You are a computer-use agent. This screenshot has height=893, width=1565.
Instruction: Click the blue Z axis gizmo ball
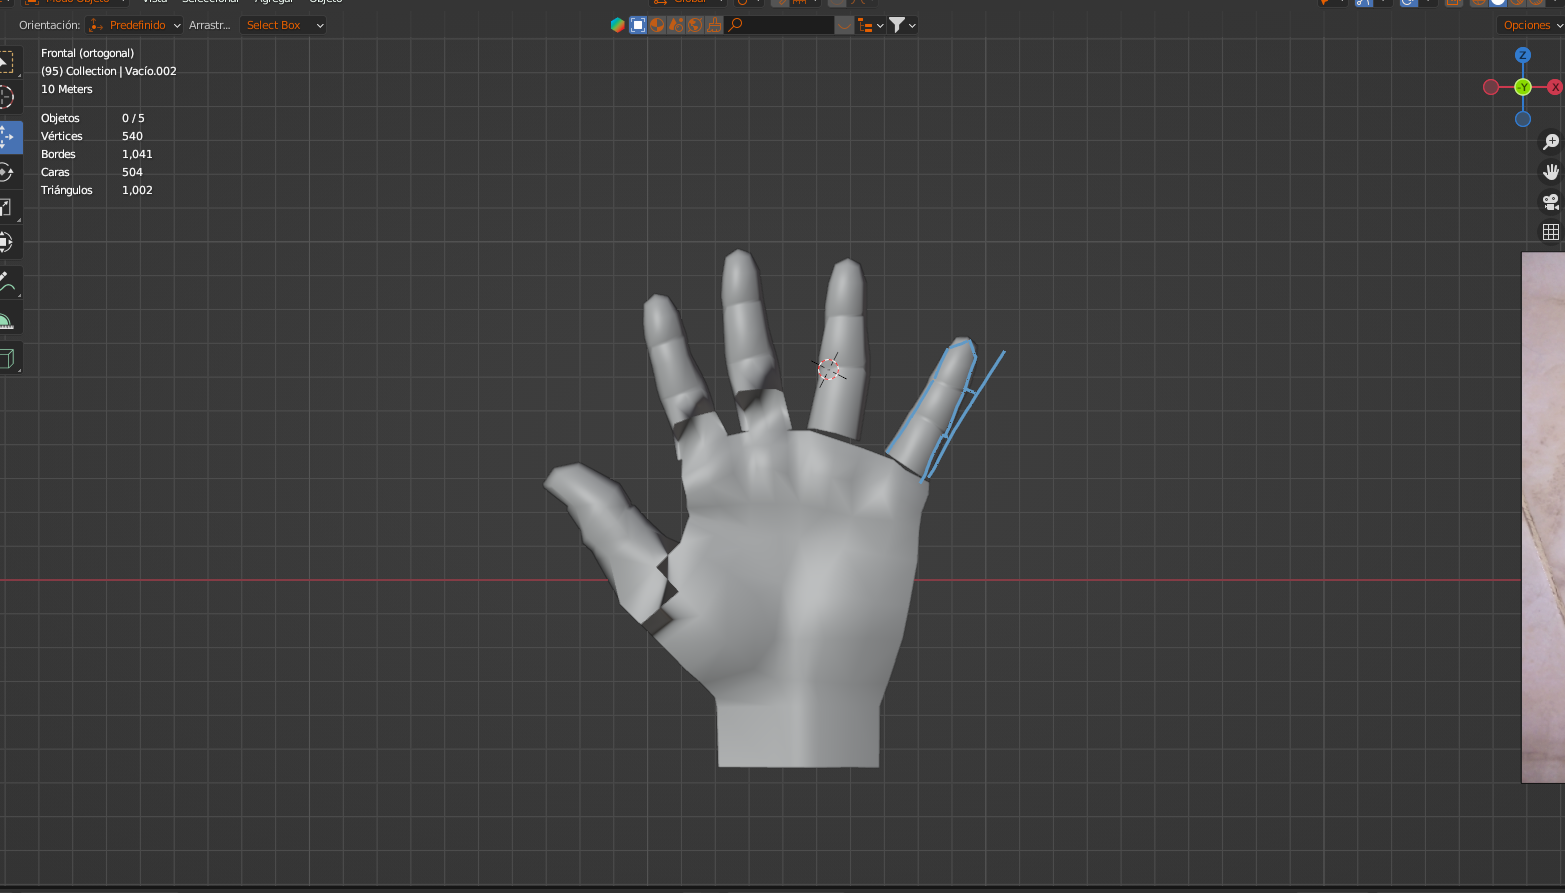1523,56
